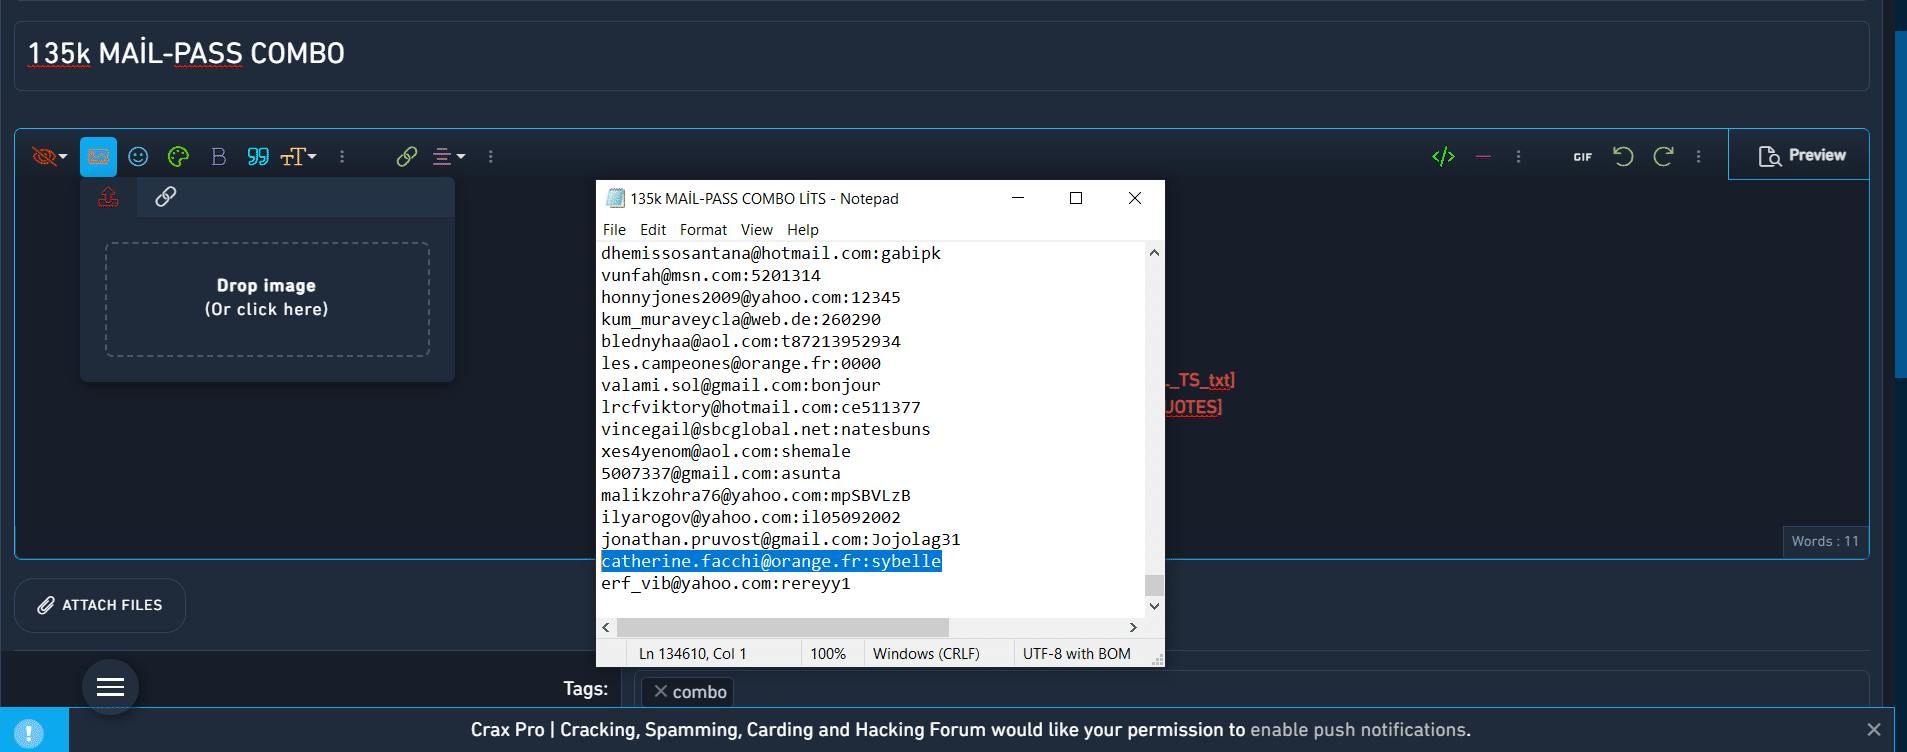This screenshot has width=1907, height=752.
Task: Open the File menu in Notepad
Action: pos(614,230)
